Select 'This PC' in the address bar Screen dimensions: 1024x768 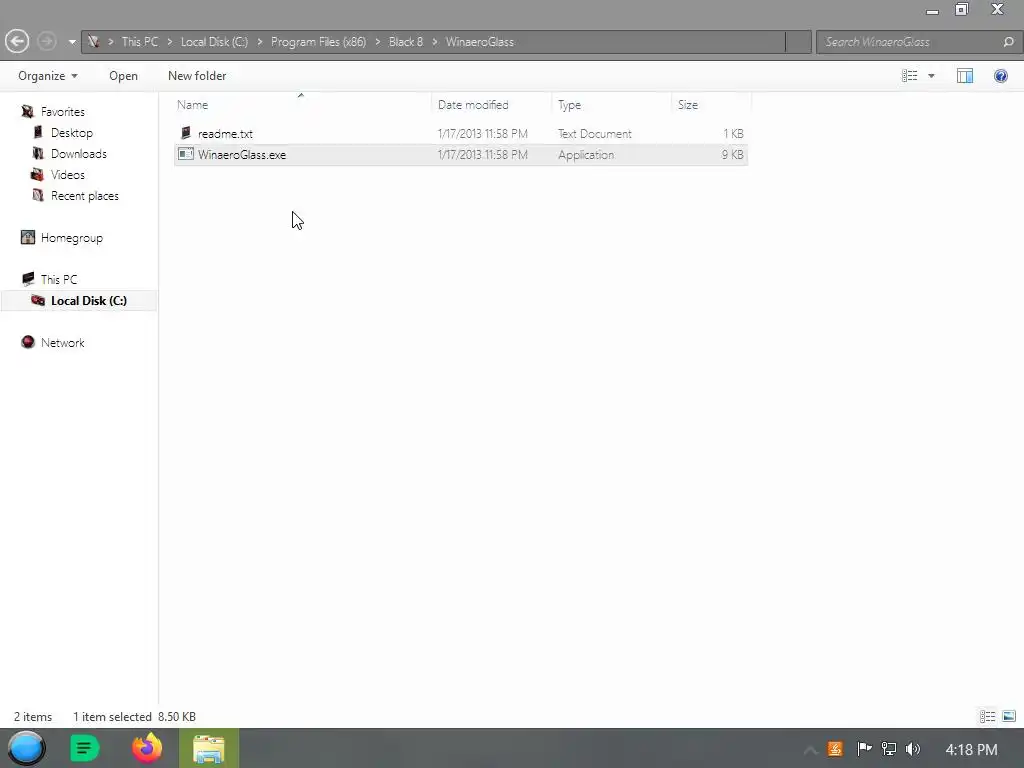(x=140, y=42)
